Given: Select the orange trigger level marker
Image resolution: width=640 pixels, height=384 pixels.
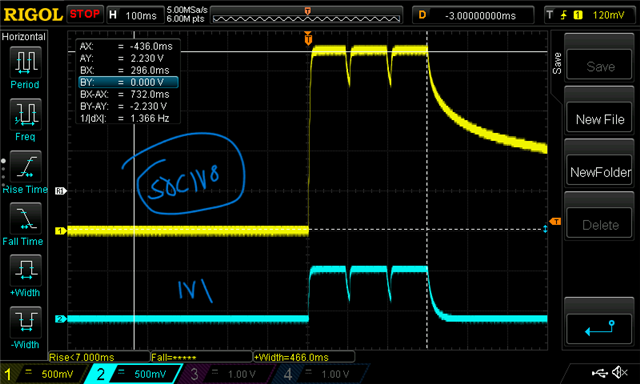Looking at the screenshot, I should pos(555,222).
